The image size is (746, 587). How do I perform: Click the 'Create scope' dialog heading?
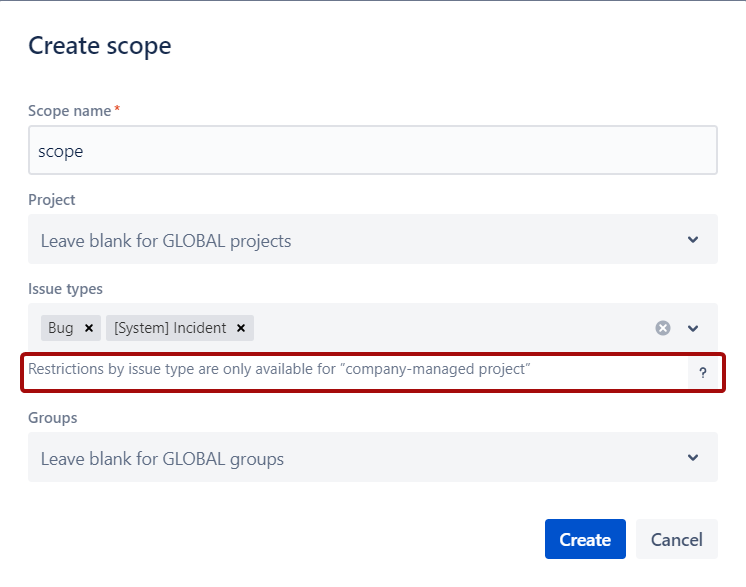[x=99, y=45]
